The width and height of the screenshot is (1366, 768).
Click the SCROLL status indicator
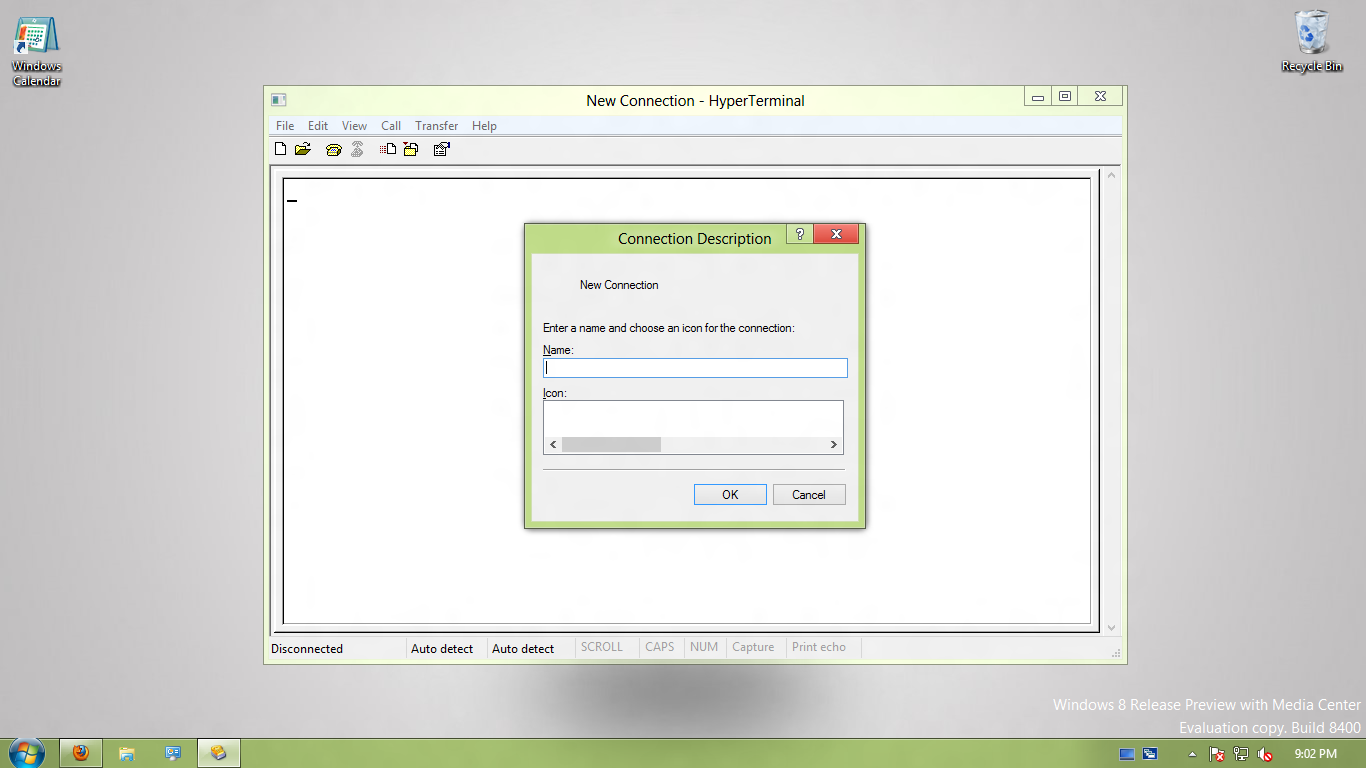pos(602,647)
